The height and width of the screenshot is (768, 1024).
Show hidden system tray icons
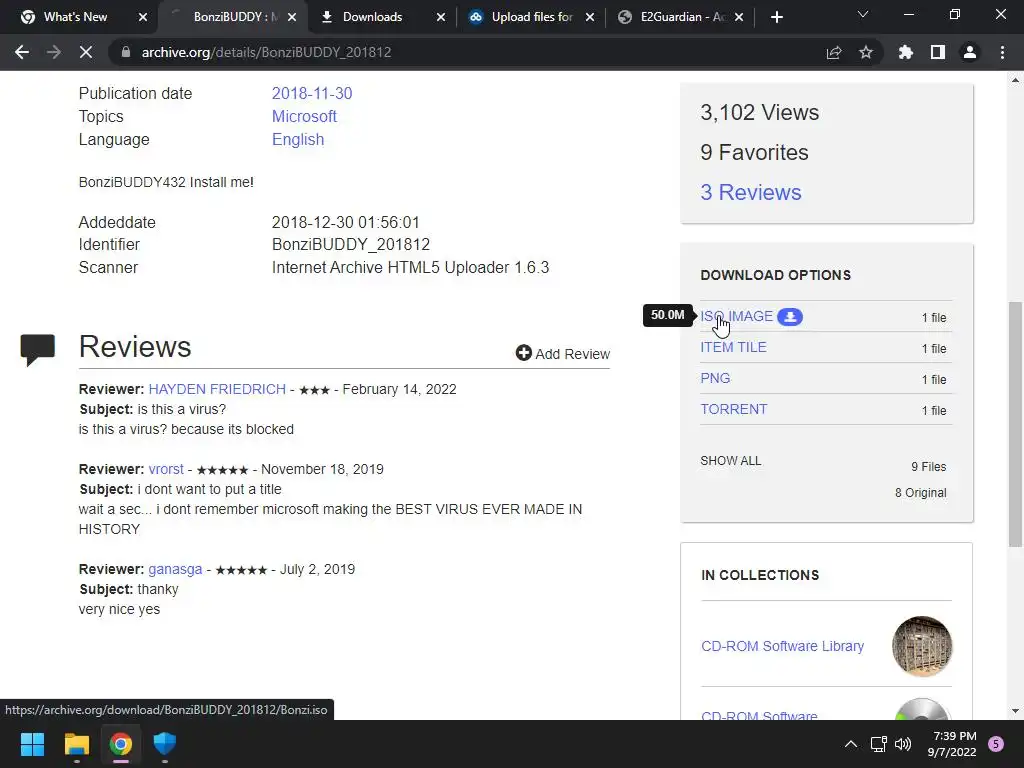click(x=851, y=744)
